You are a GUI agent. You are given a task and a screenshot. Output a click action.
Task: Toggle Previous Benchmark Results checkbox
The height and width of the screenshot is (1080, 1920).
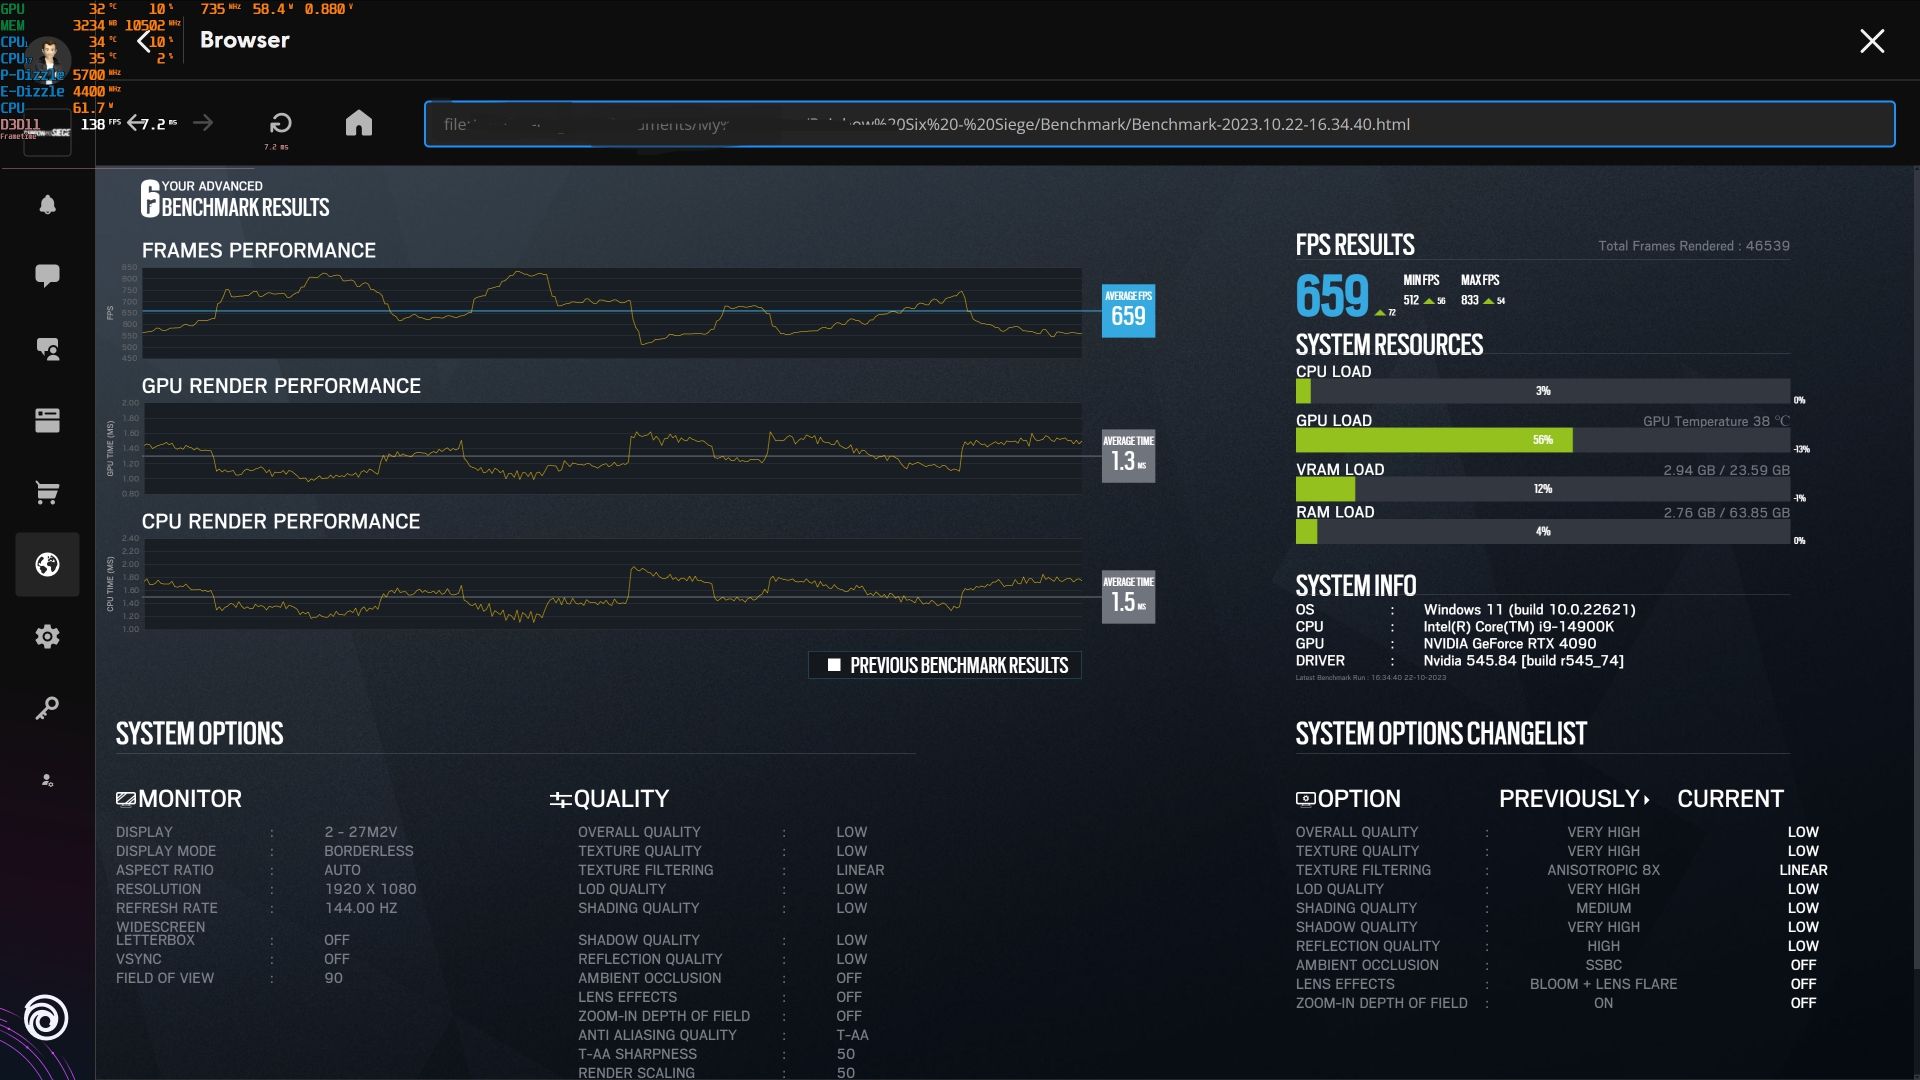click(834, 665)
